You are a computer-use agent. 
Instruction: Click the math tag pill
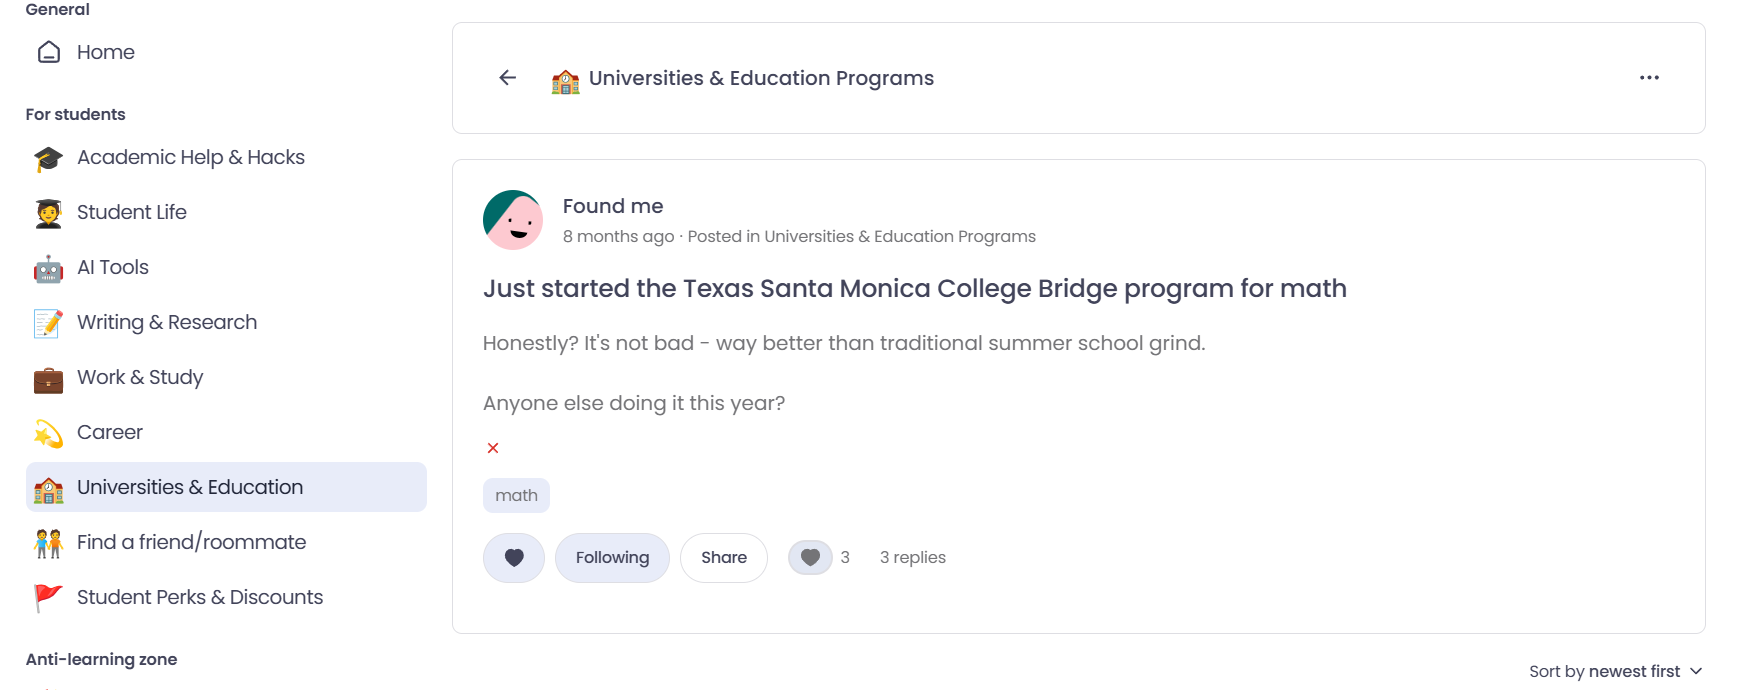(516, 495)
